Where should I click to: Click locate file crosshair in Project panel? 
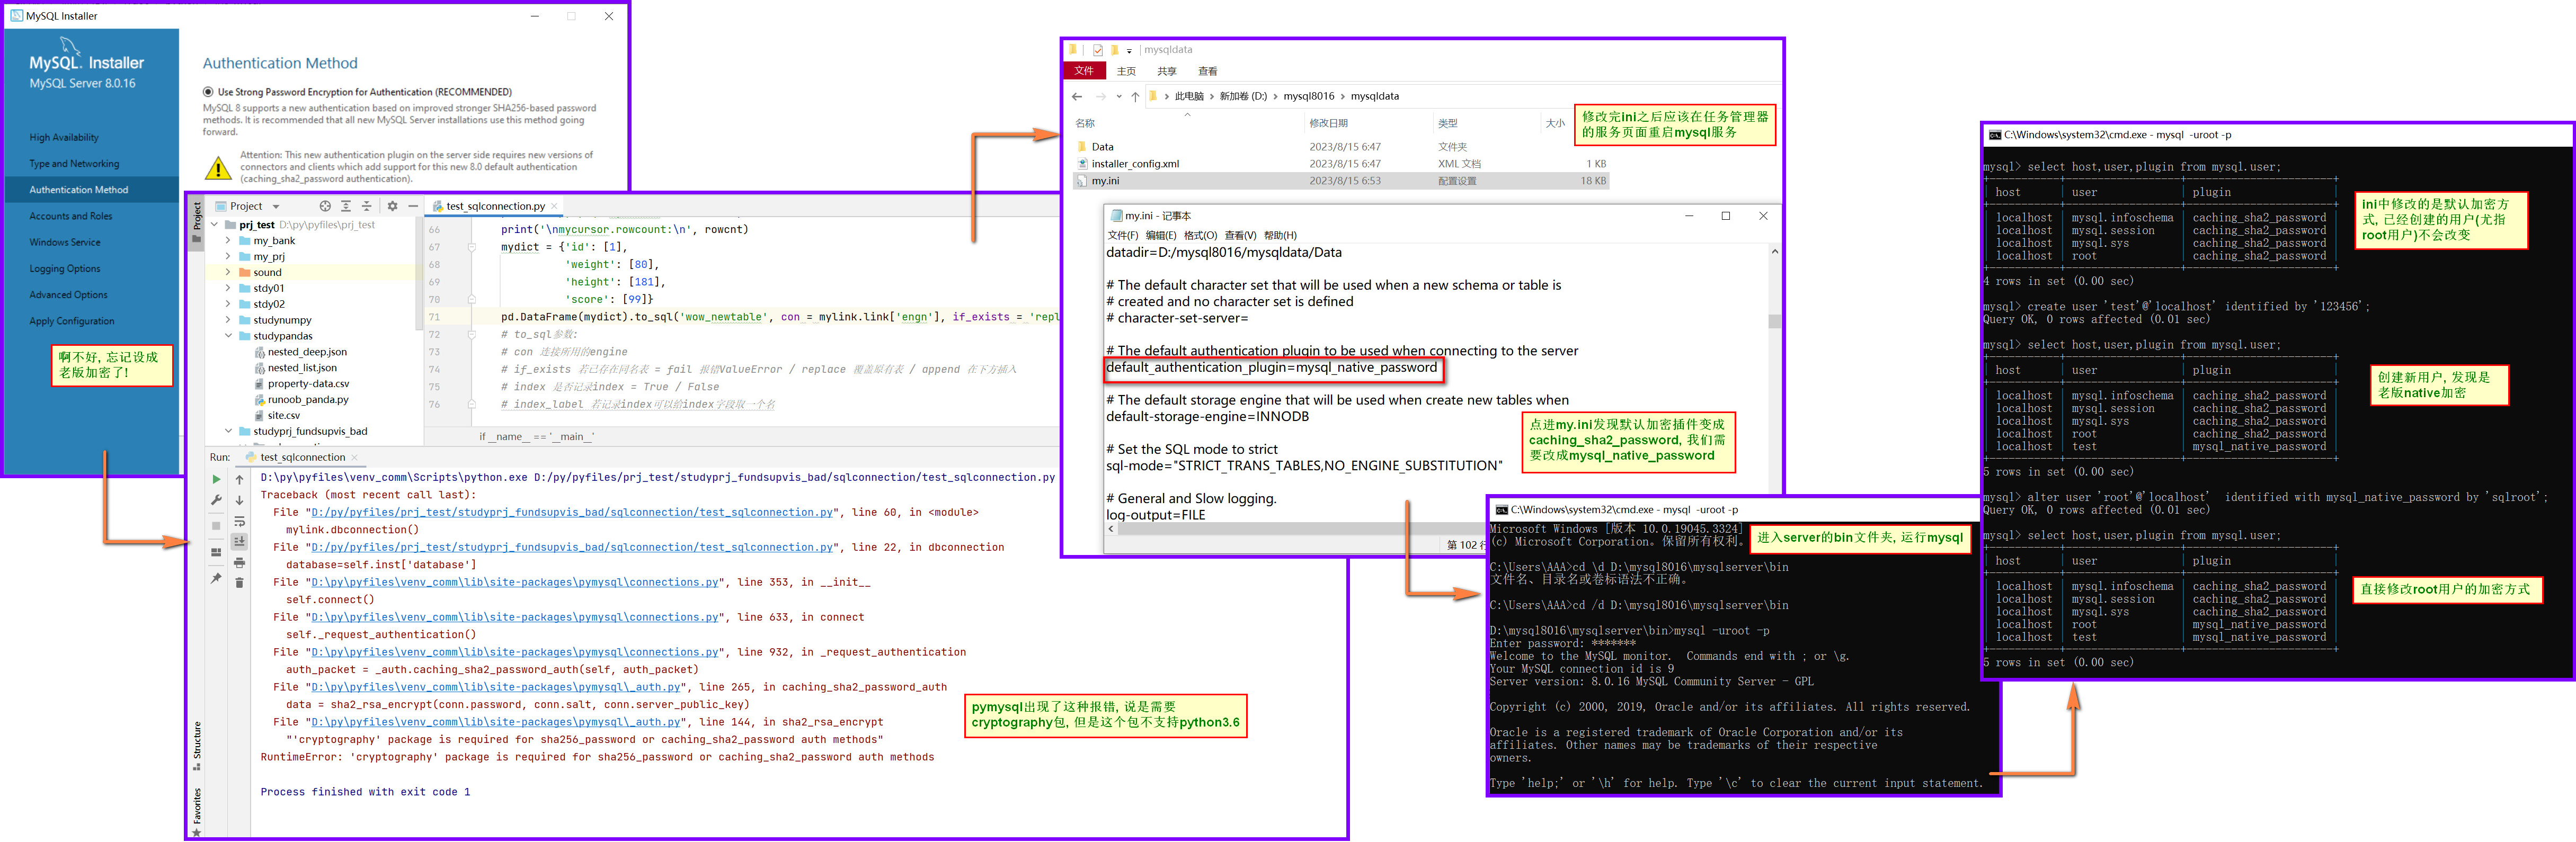(x=325, y=206)
